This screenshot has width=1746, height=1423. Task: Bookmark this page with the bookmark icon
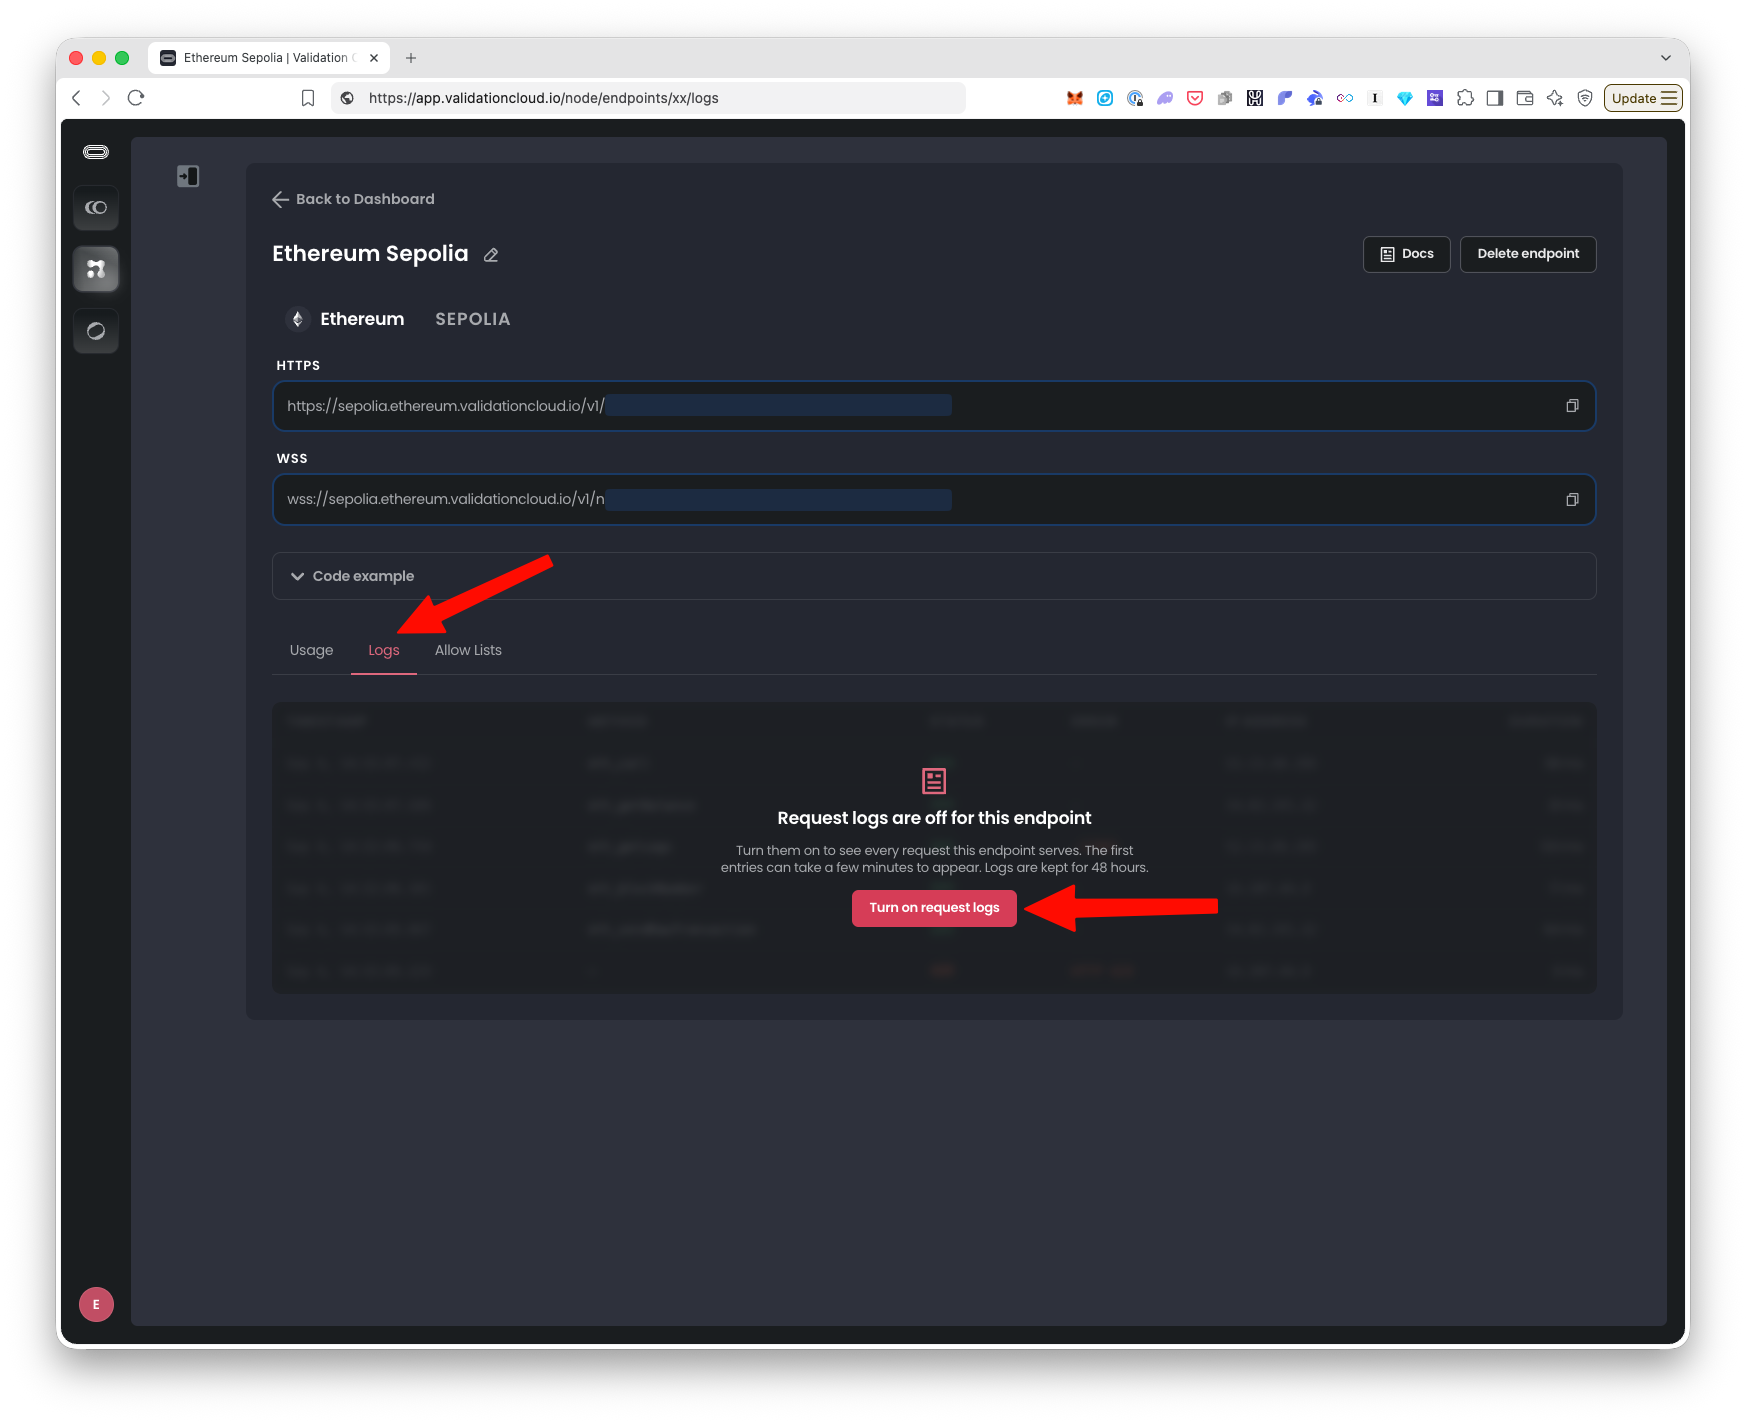click(x=308, y=98)
